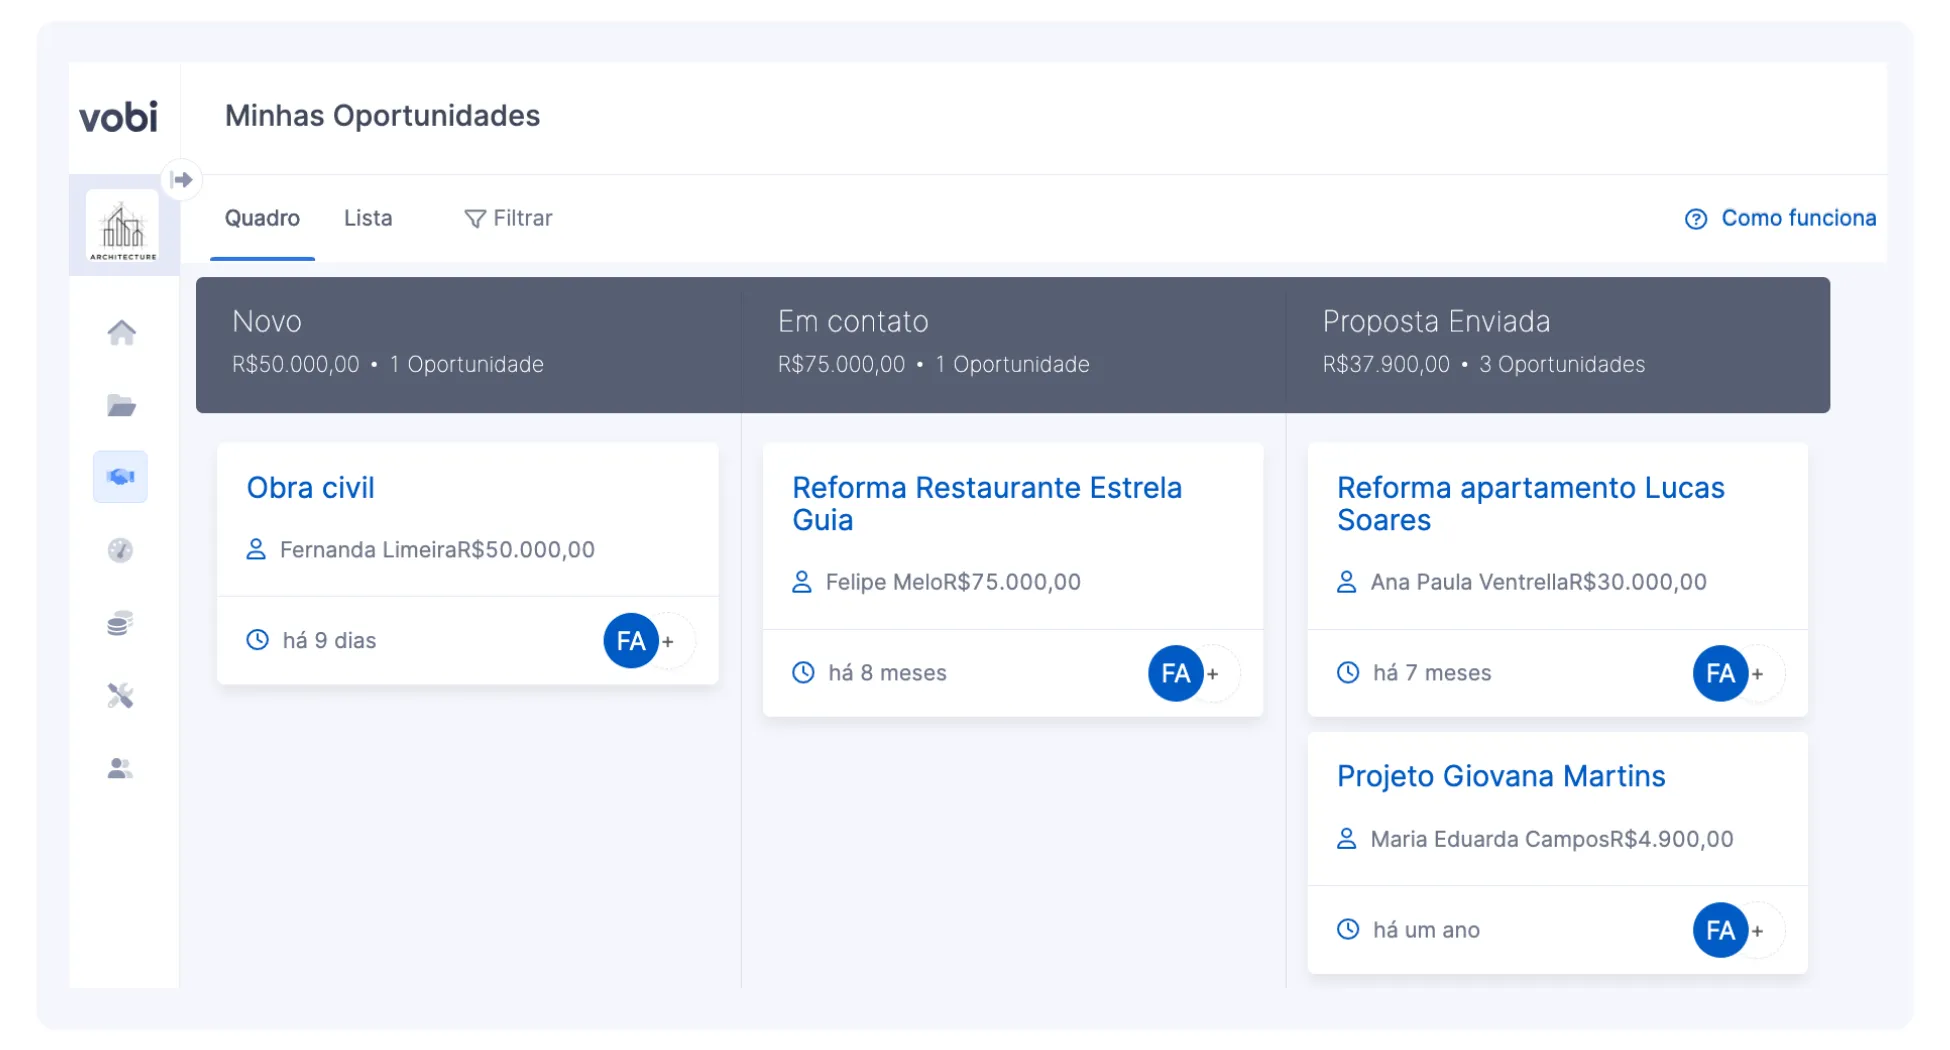The image size is (1950, 1050).
Task: Click the Como funciona help link
Action: (x=1798, y=218)
